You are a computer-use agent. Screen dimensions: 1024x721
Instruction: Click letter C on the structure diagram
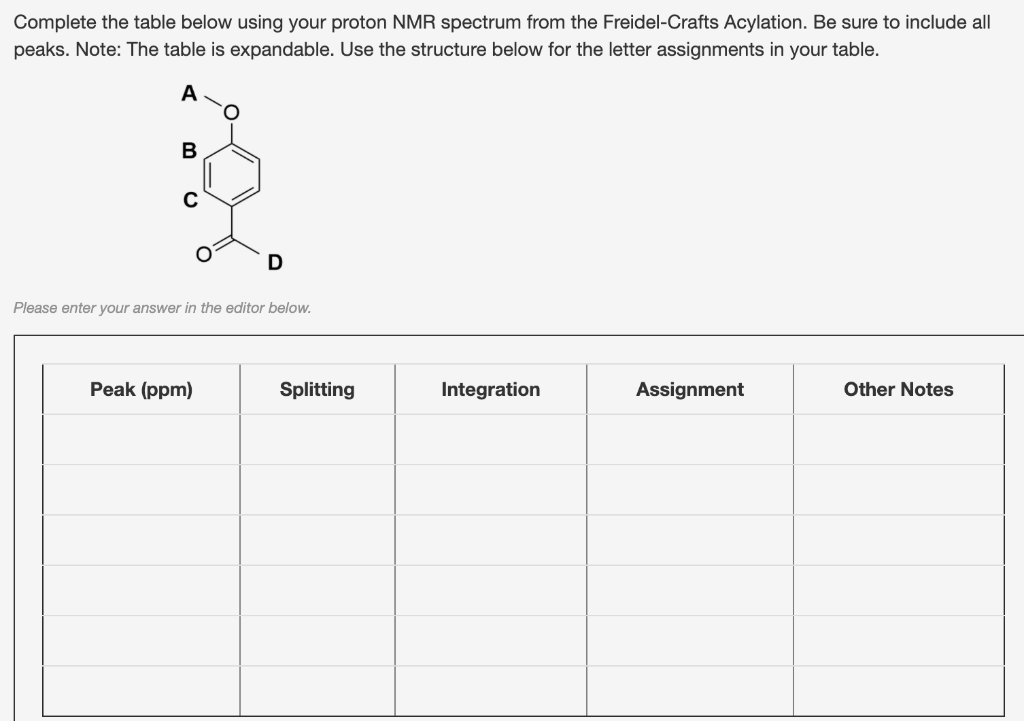tap(188, 200)
